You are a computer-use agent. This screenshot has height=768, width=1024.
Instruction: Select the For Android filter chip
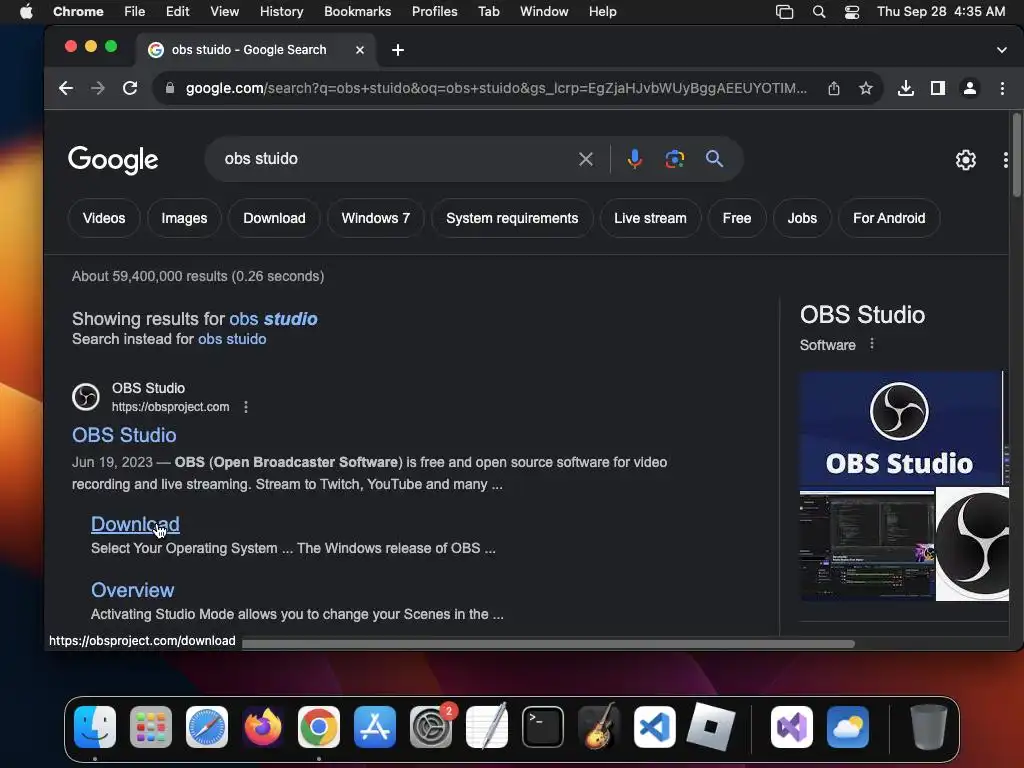click(889, 218)
